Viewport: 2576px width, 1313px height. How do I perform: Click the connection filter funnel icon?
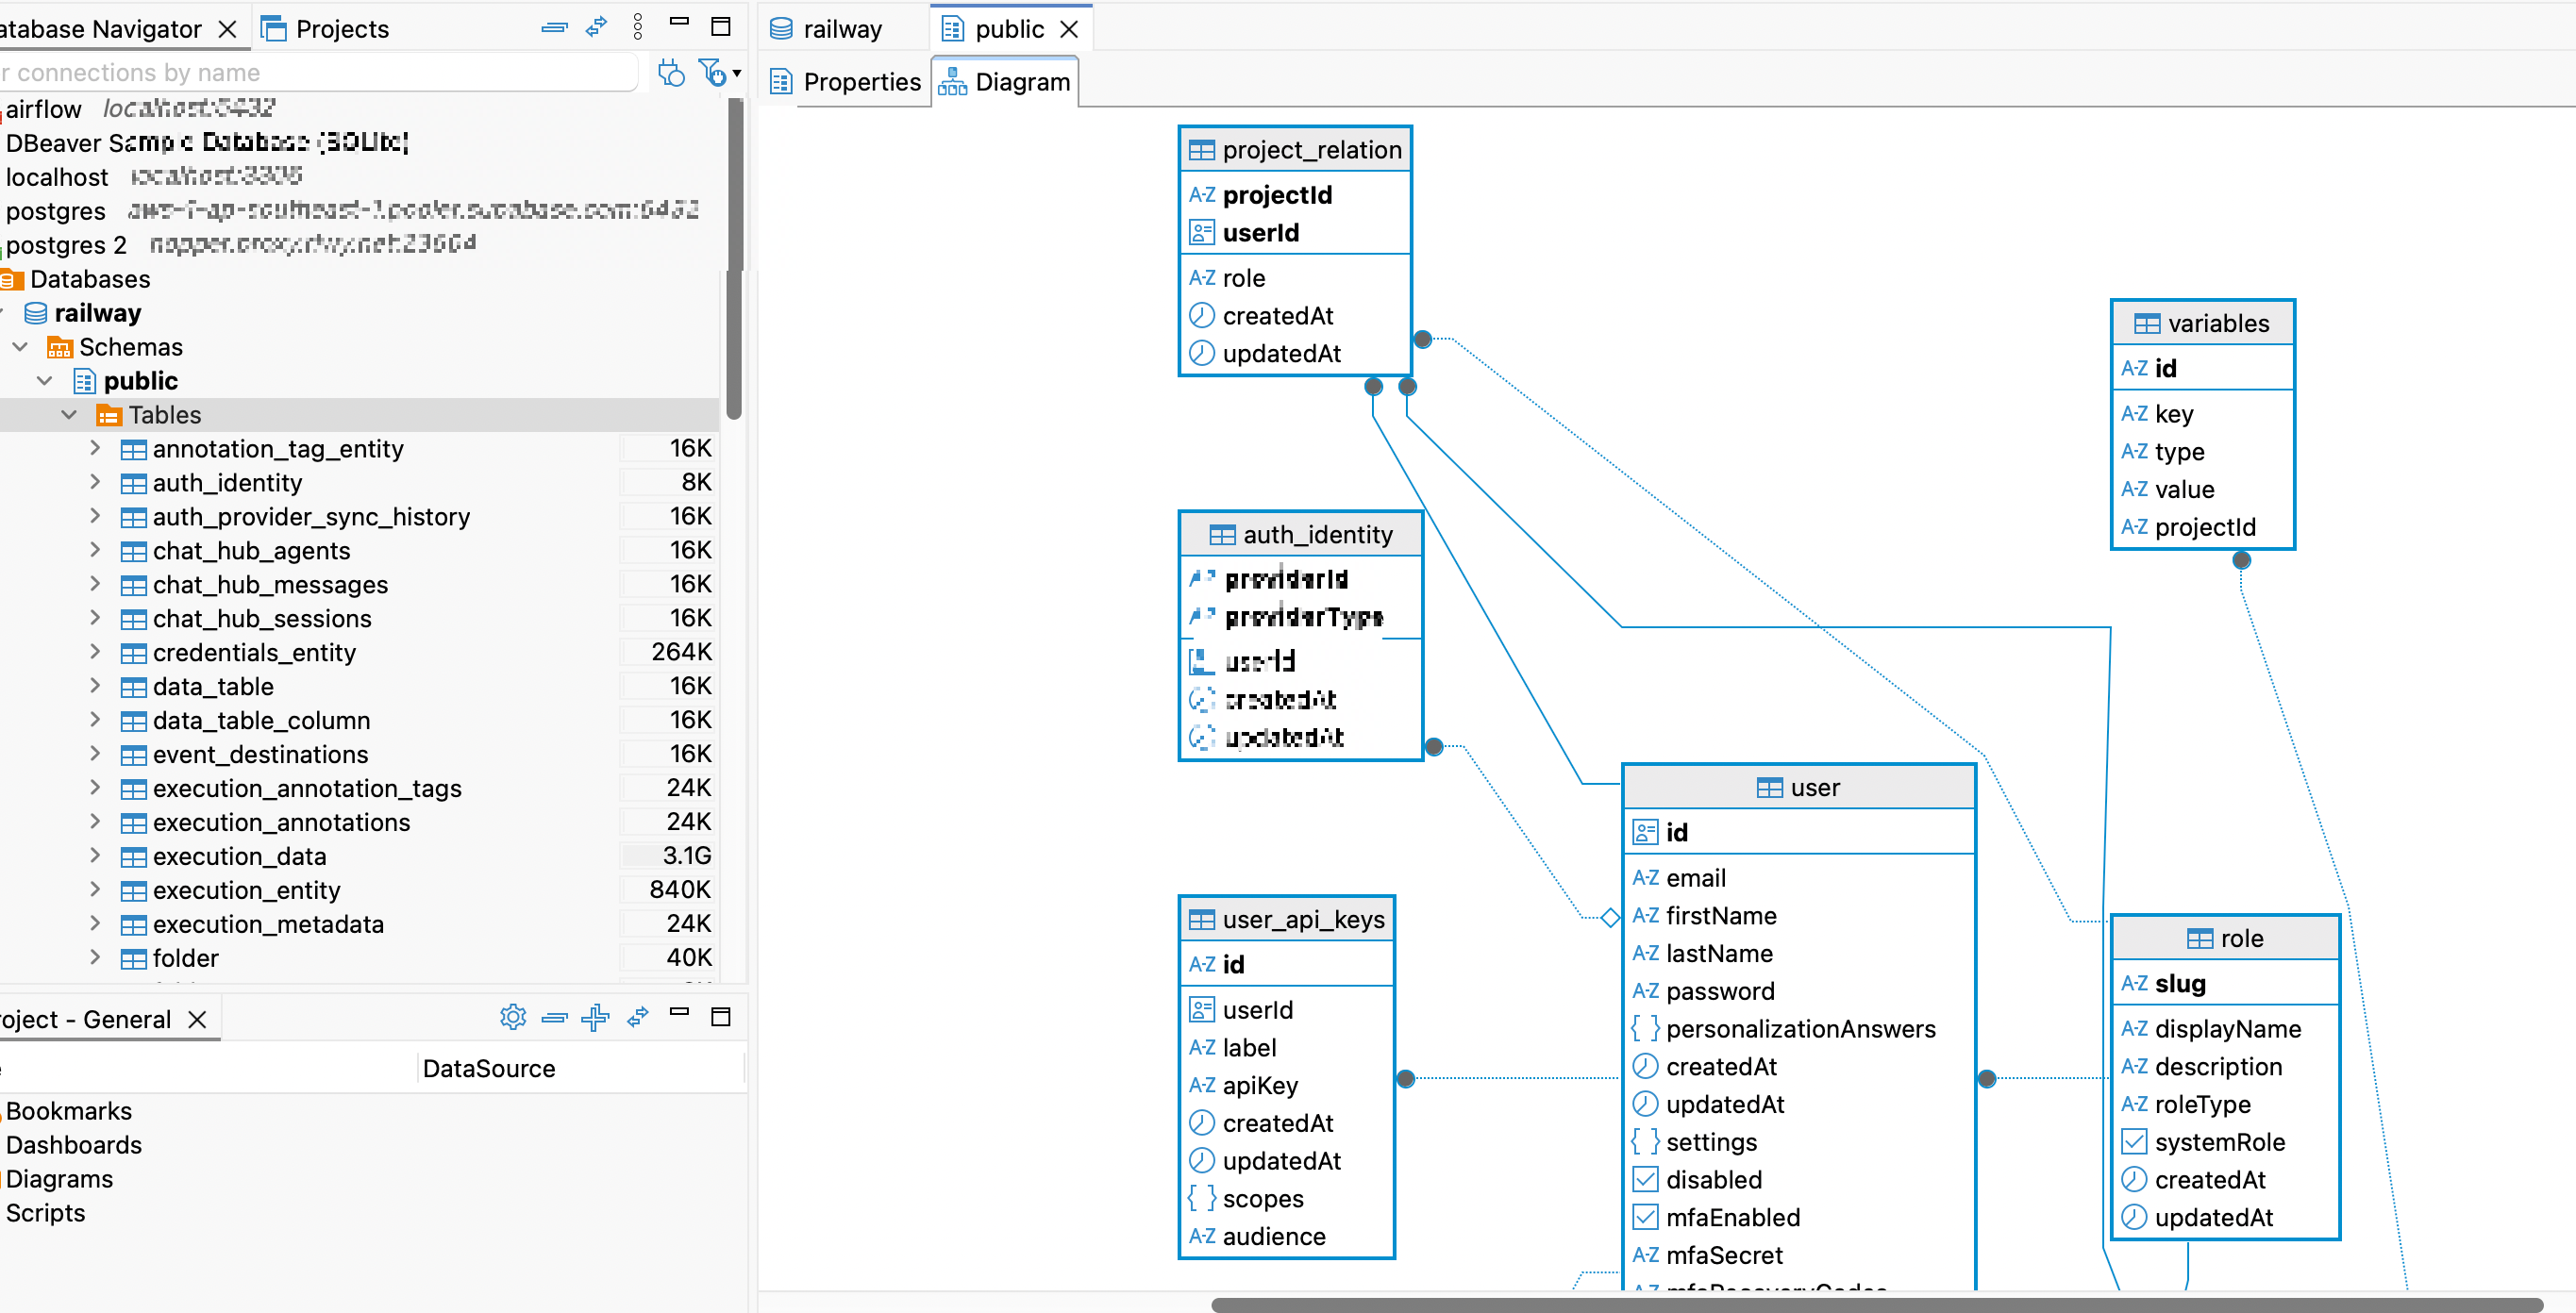pos(714,73)
